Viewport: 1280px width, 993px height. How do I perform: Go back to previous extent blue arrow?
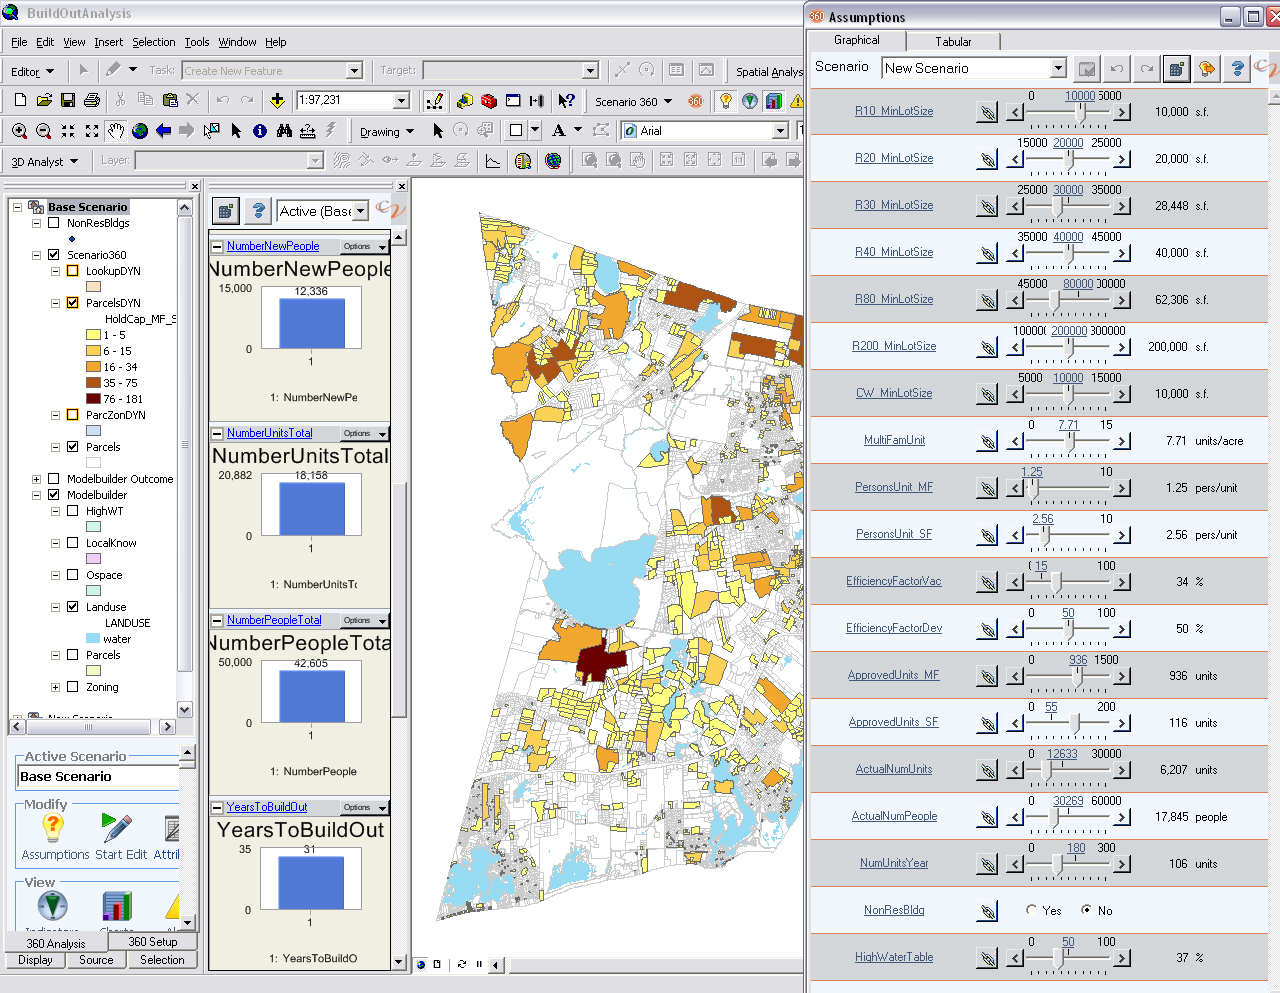[x=163, y=131]
